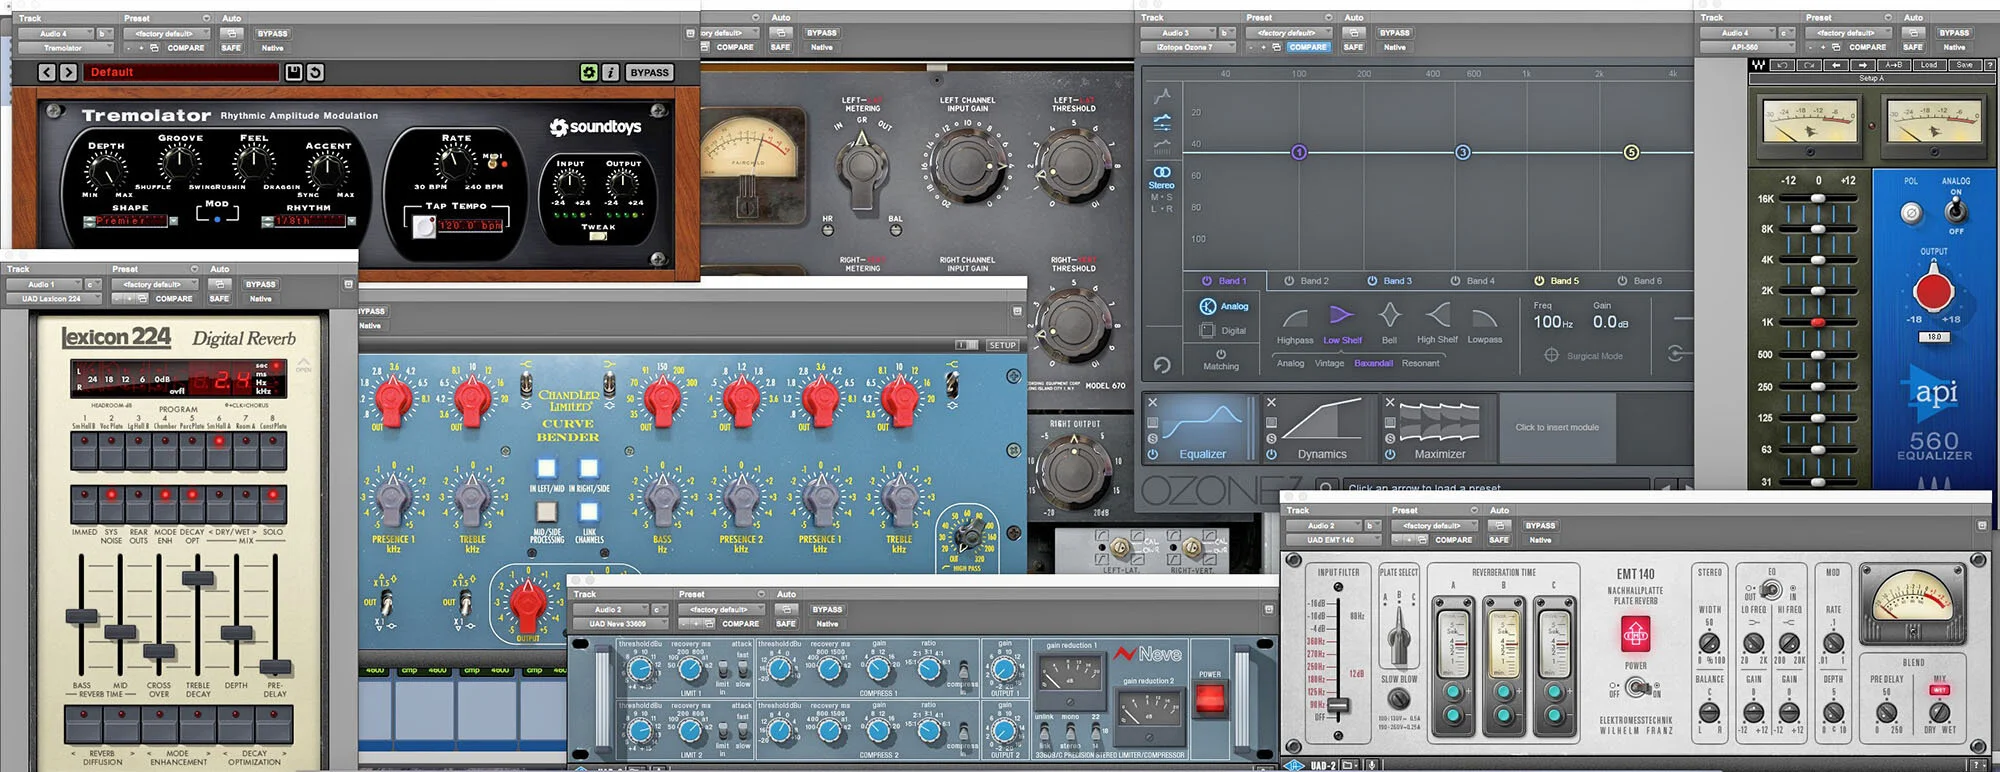
Task: Toggle API-560 POL polarity button
Action: tap(1911, 212)
